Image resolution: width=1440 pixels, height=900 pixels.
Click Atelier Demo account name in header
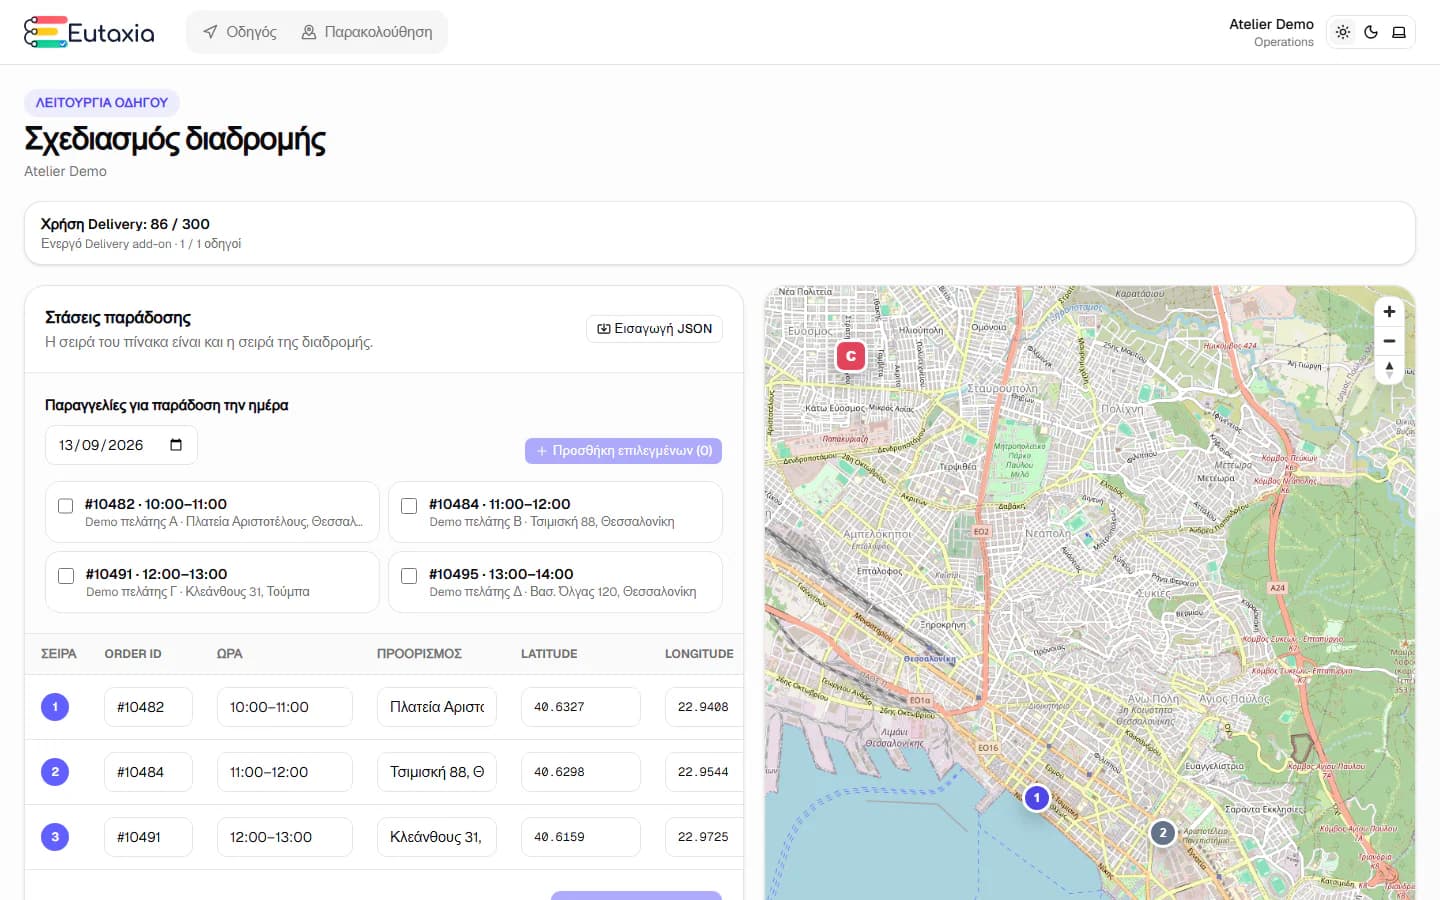click(x=1271, y=24)
